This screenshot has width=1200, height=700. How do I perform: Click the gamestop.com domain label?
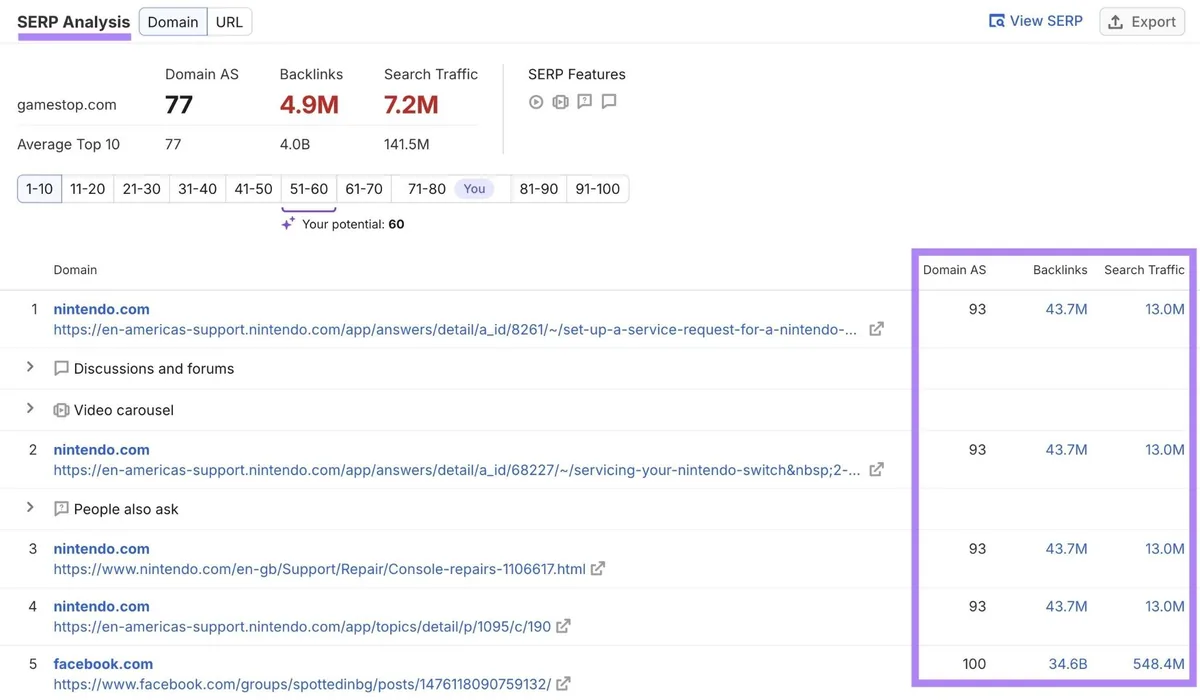pyautogui.click(x=67, y=105)
